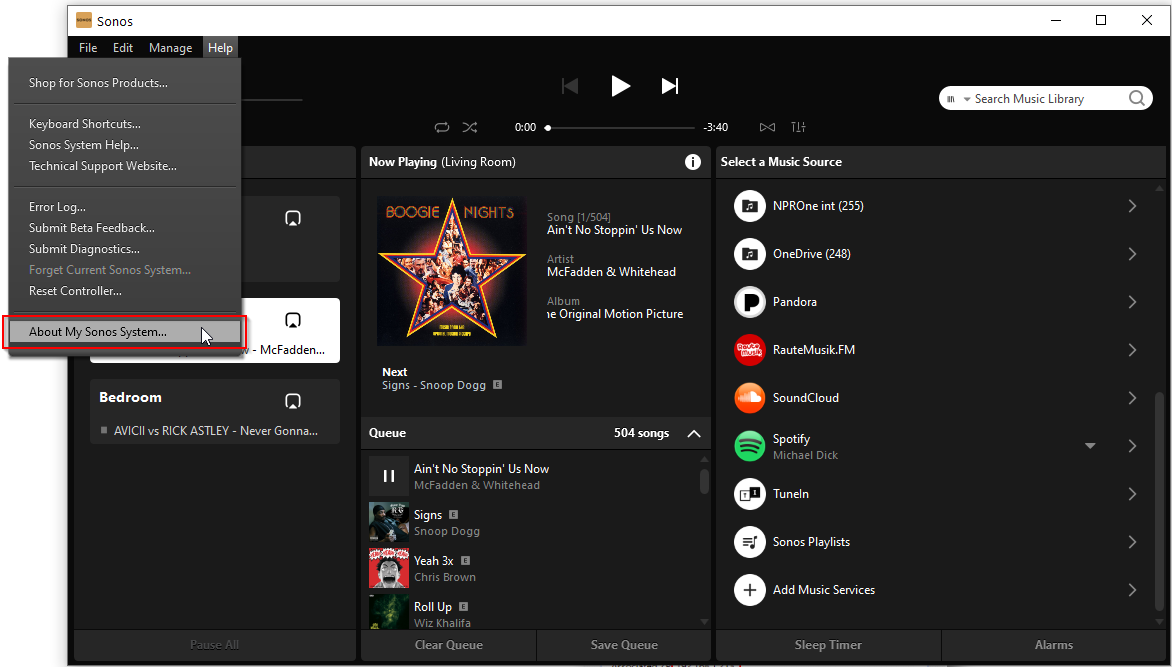Screen dimensions: 1172x667
Task: Collapse the Queue with the chevron
Action: pos(694,434)
